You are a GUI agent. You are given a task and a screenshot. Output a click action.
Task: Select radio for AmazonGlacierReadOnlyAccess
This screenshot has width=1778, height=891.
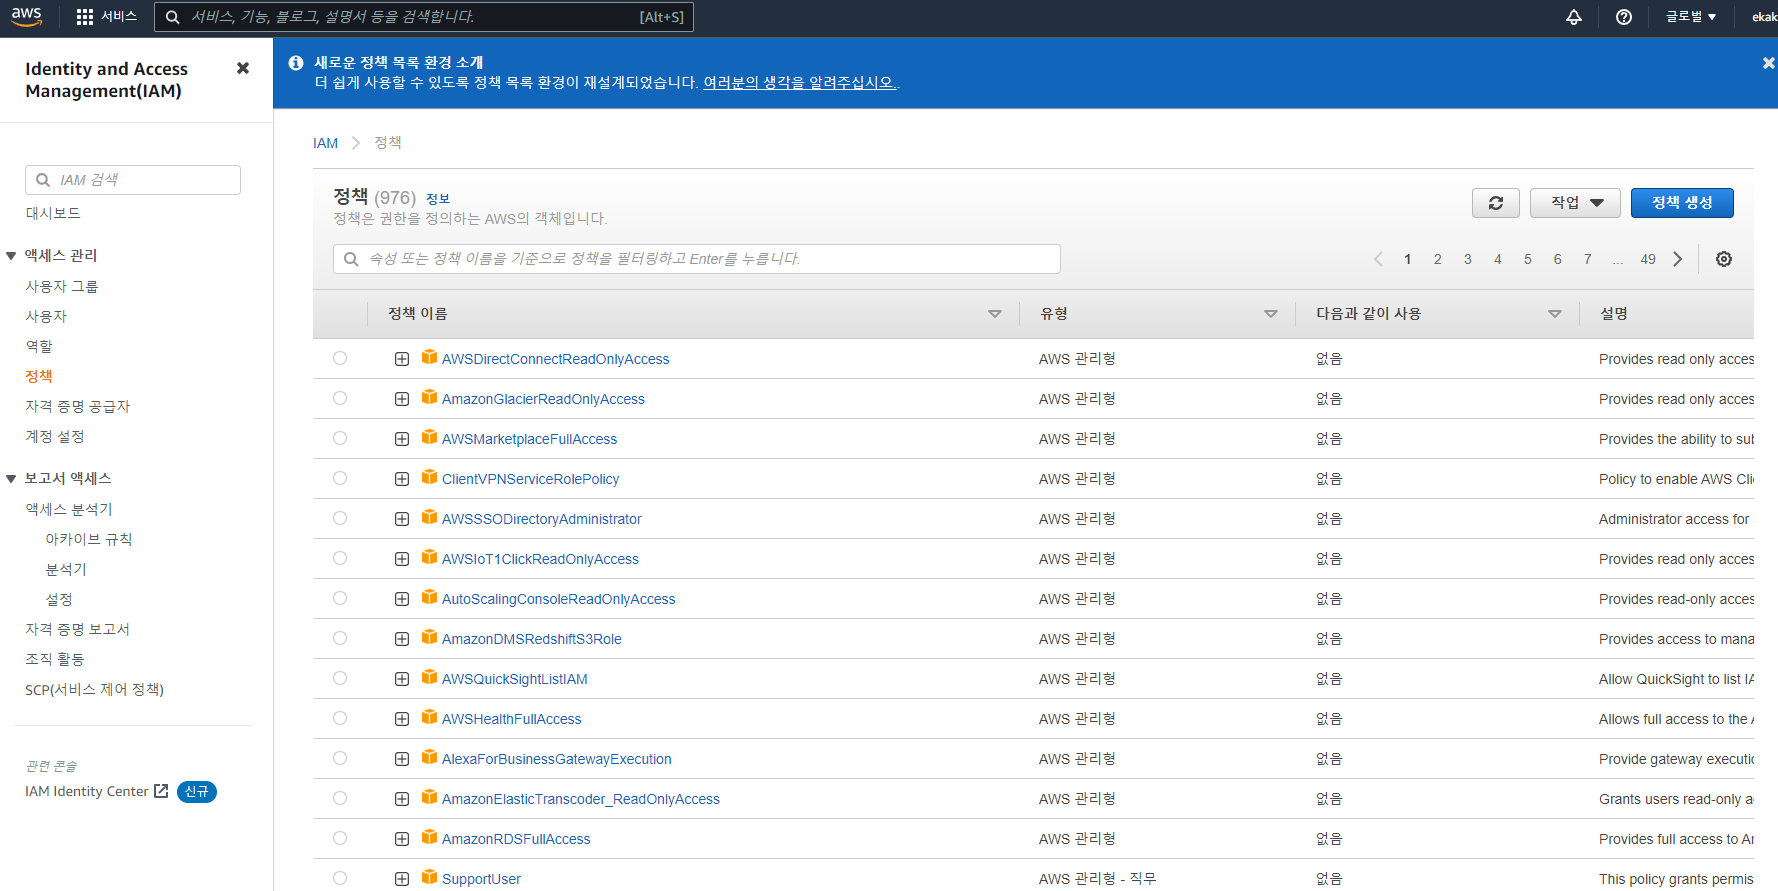(340, 398)
